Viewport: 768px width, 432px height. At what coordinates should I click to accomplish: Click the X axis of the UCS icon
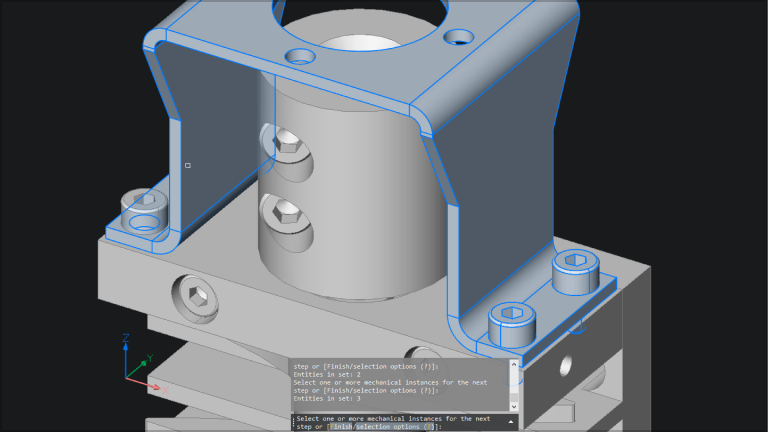click(146, 384)
